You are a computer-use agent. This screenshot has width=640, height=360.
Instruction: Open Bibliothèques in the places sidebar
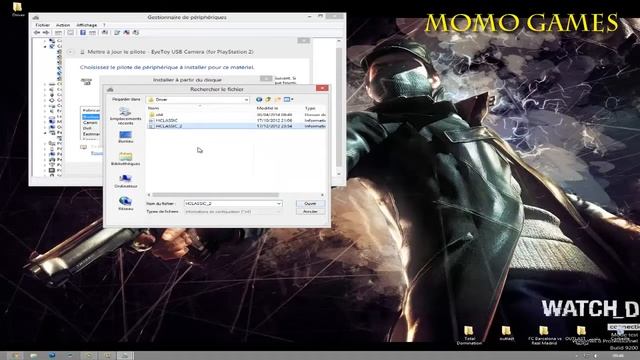(x=125, y=159)
